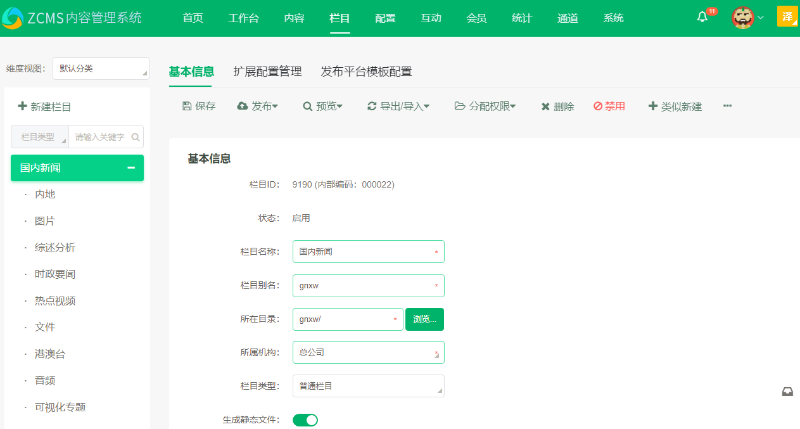Viewport: 800px width, 429px height.
Task: Click the inbox tray icon at right edge
Action: (x=787, y=391)
